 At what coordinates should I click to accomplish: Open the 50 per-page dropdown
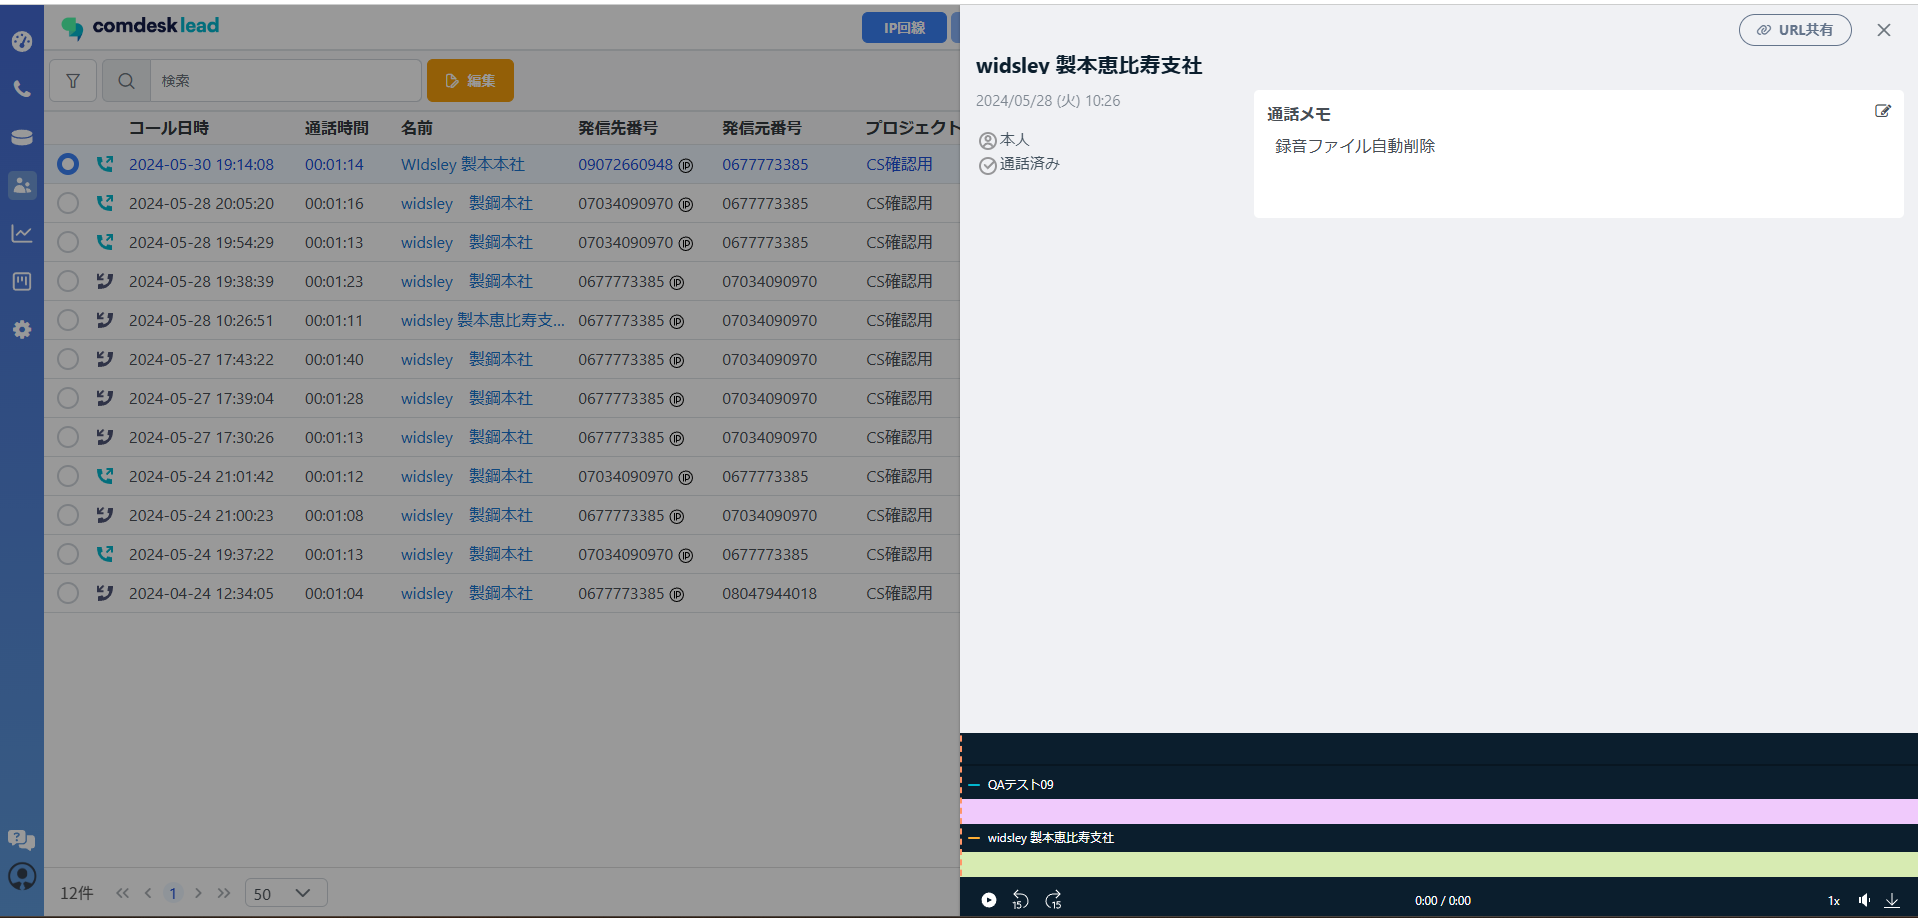pyautogui.click(x=285, y=893)
